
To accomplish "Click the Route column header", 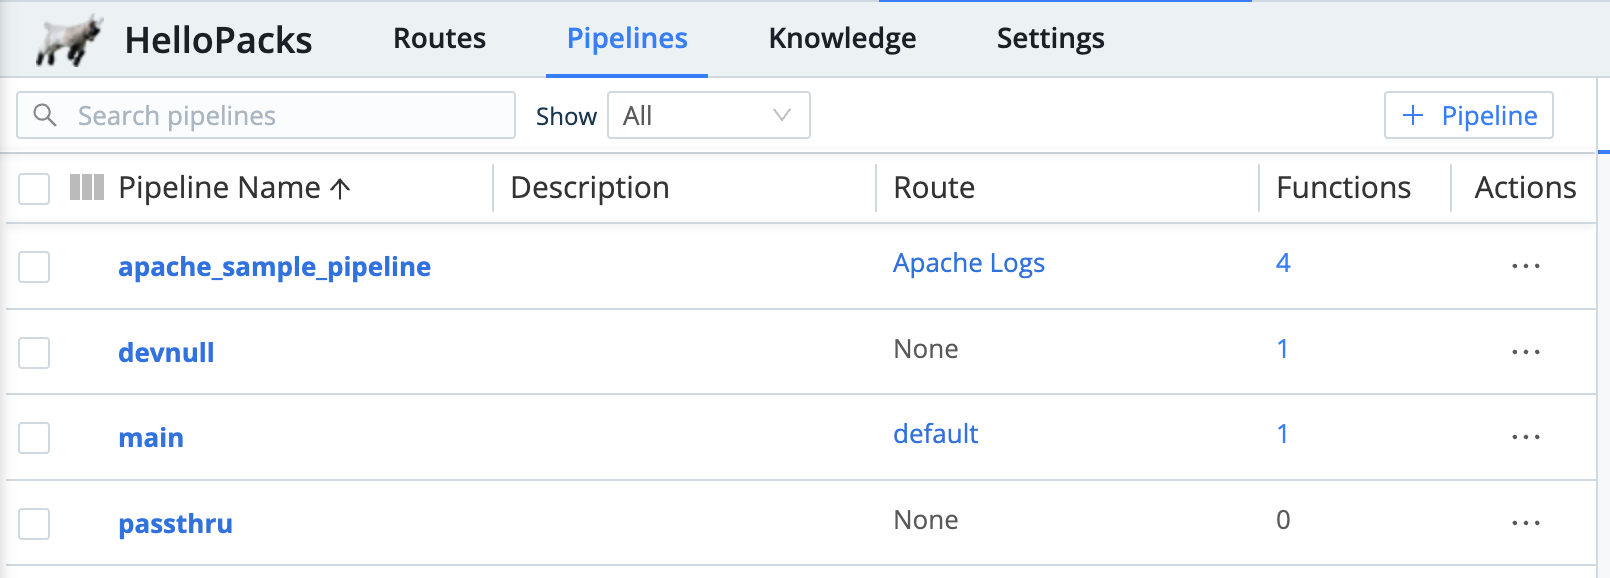I will coord(934,188).
